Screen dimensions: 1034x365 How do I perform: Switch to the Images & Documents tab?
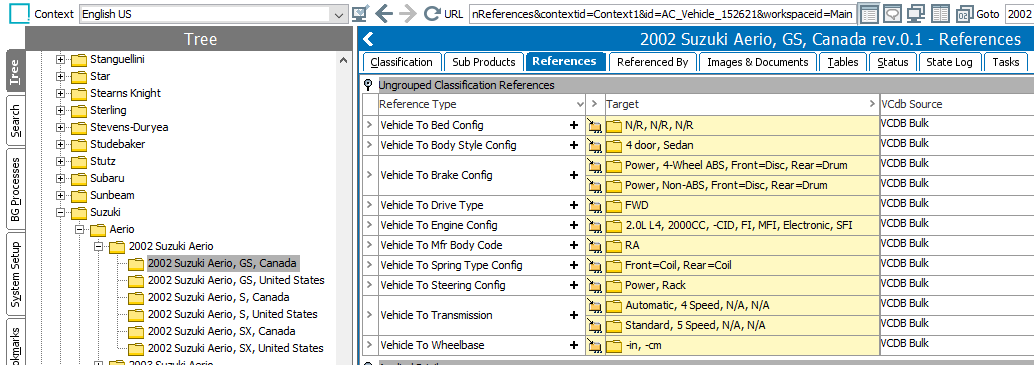[758, 62]
